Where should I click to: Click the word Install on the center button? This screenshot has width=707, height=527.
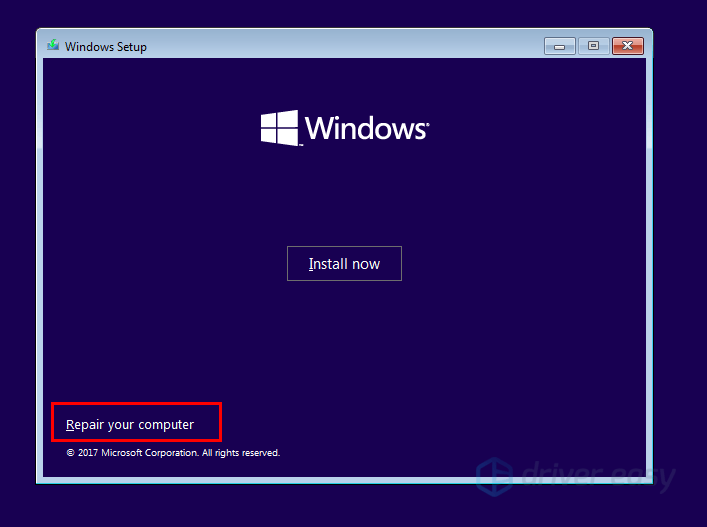327,264
